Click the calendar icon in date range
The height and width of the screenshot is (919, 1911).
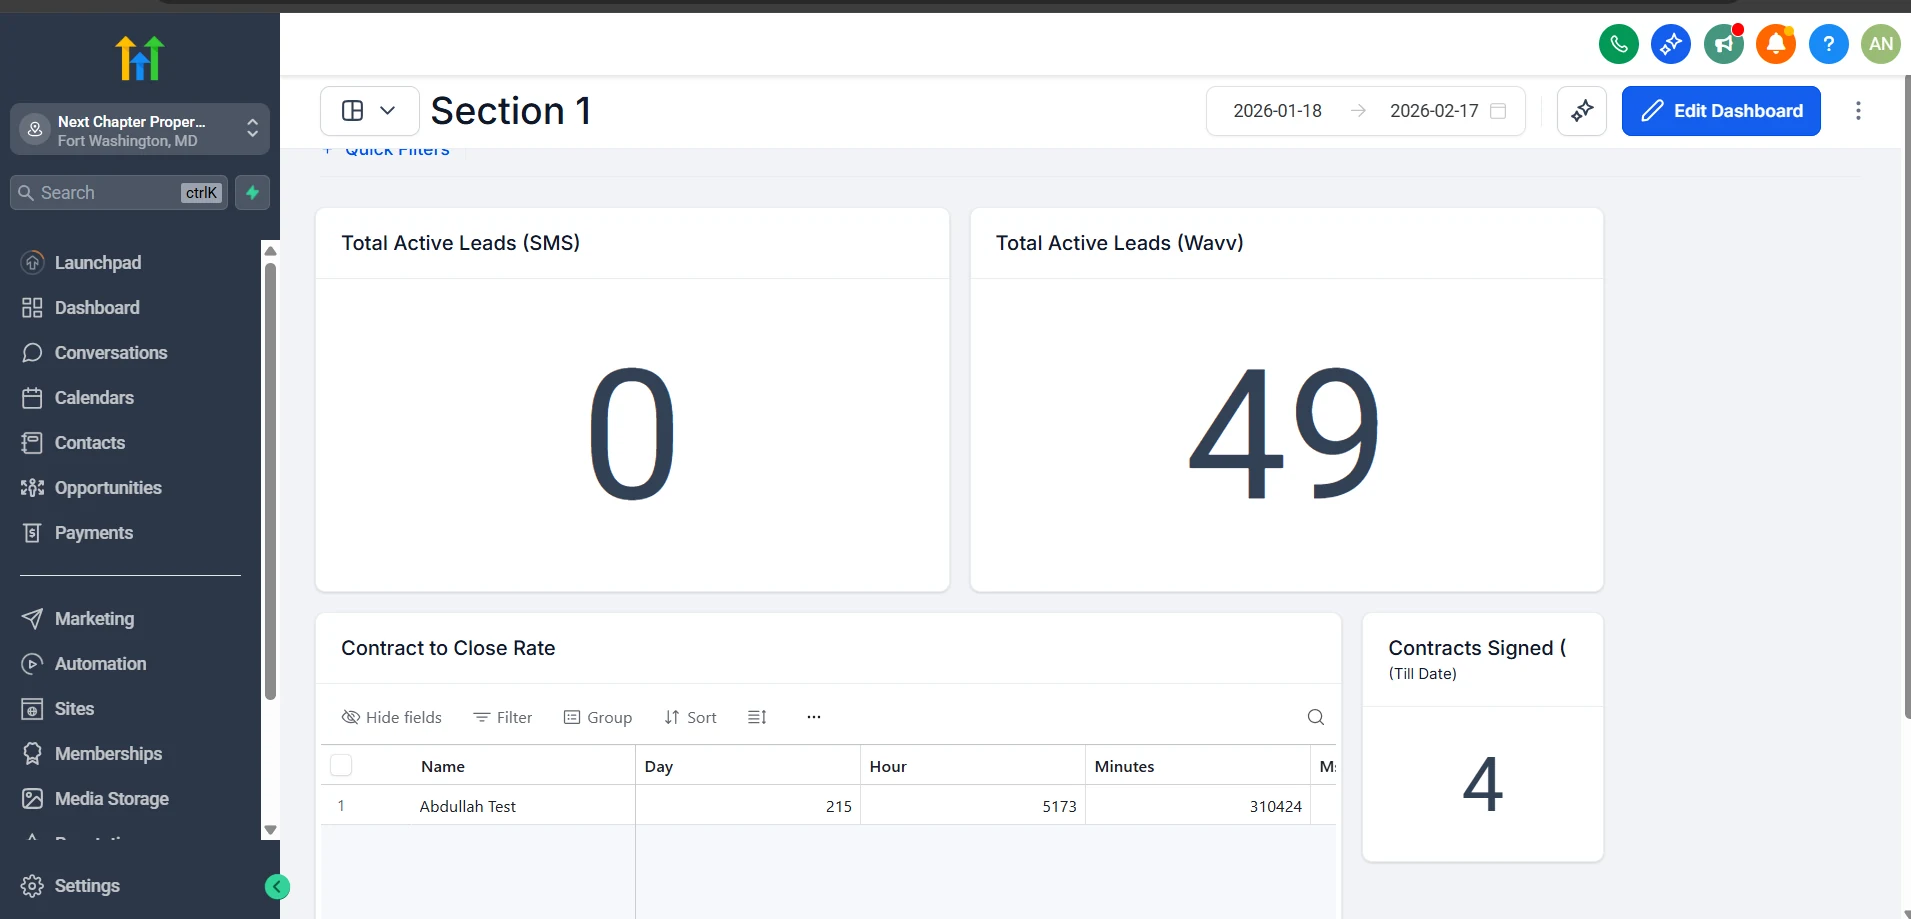pyautogui.click(x=1498, y=111)
